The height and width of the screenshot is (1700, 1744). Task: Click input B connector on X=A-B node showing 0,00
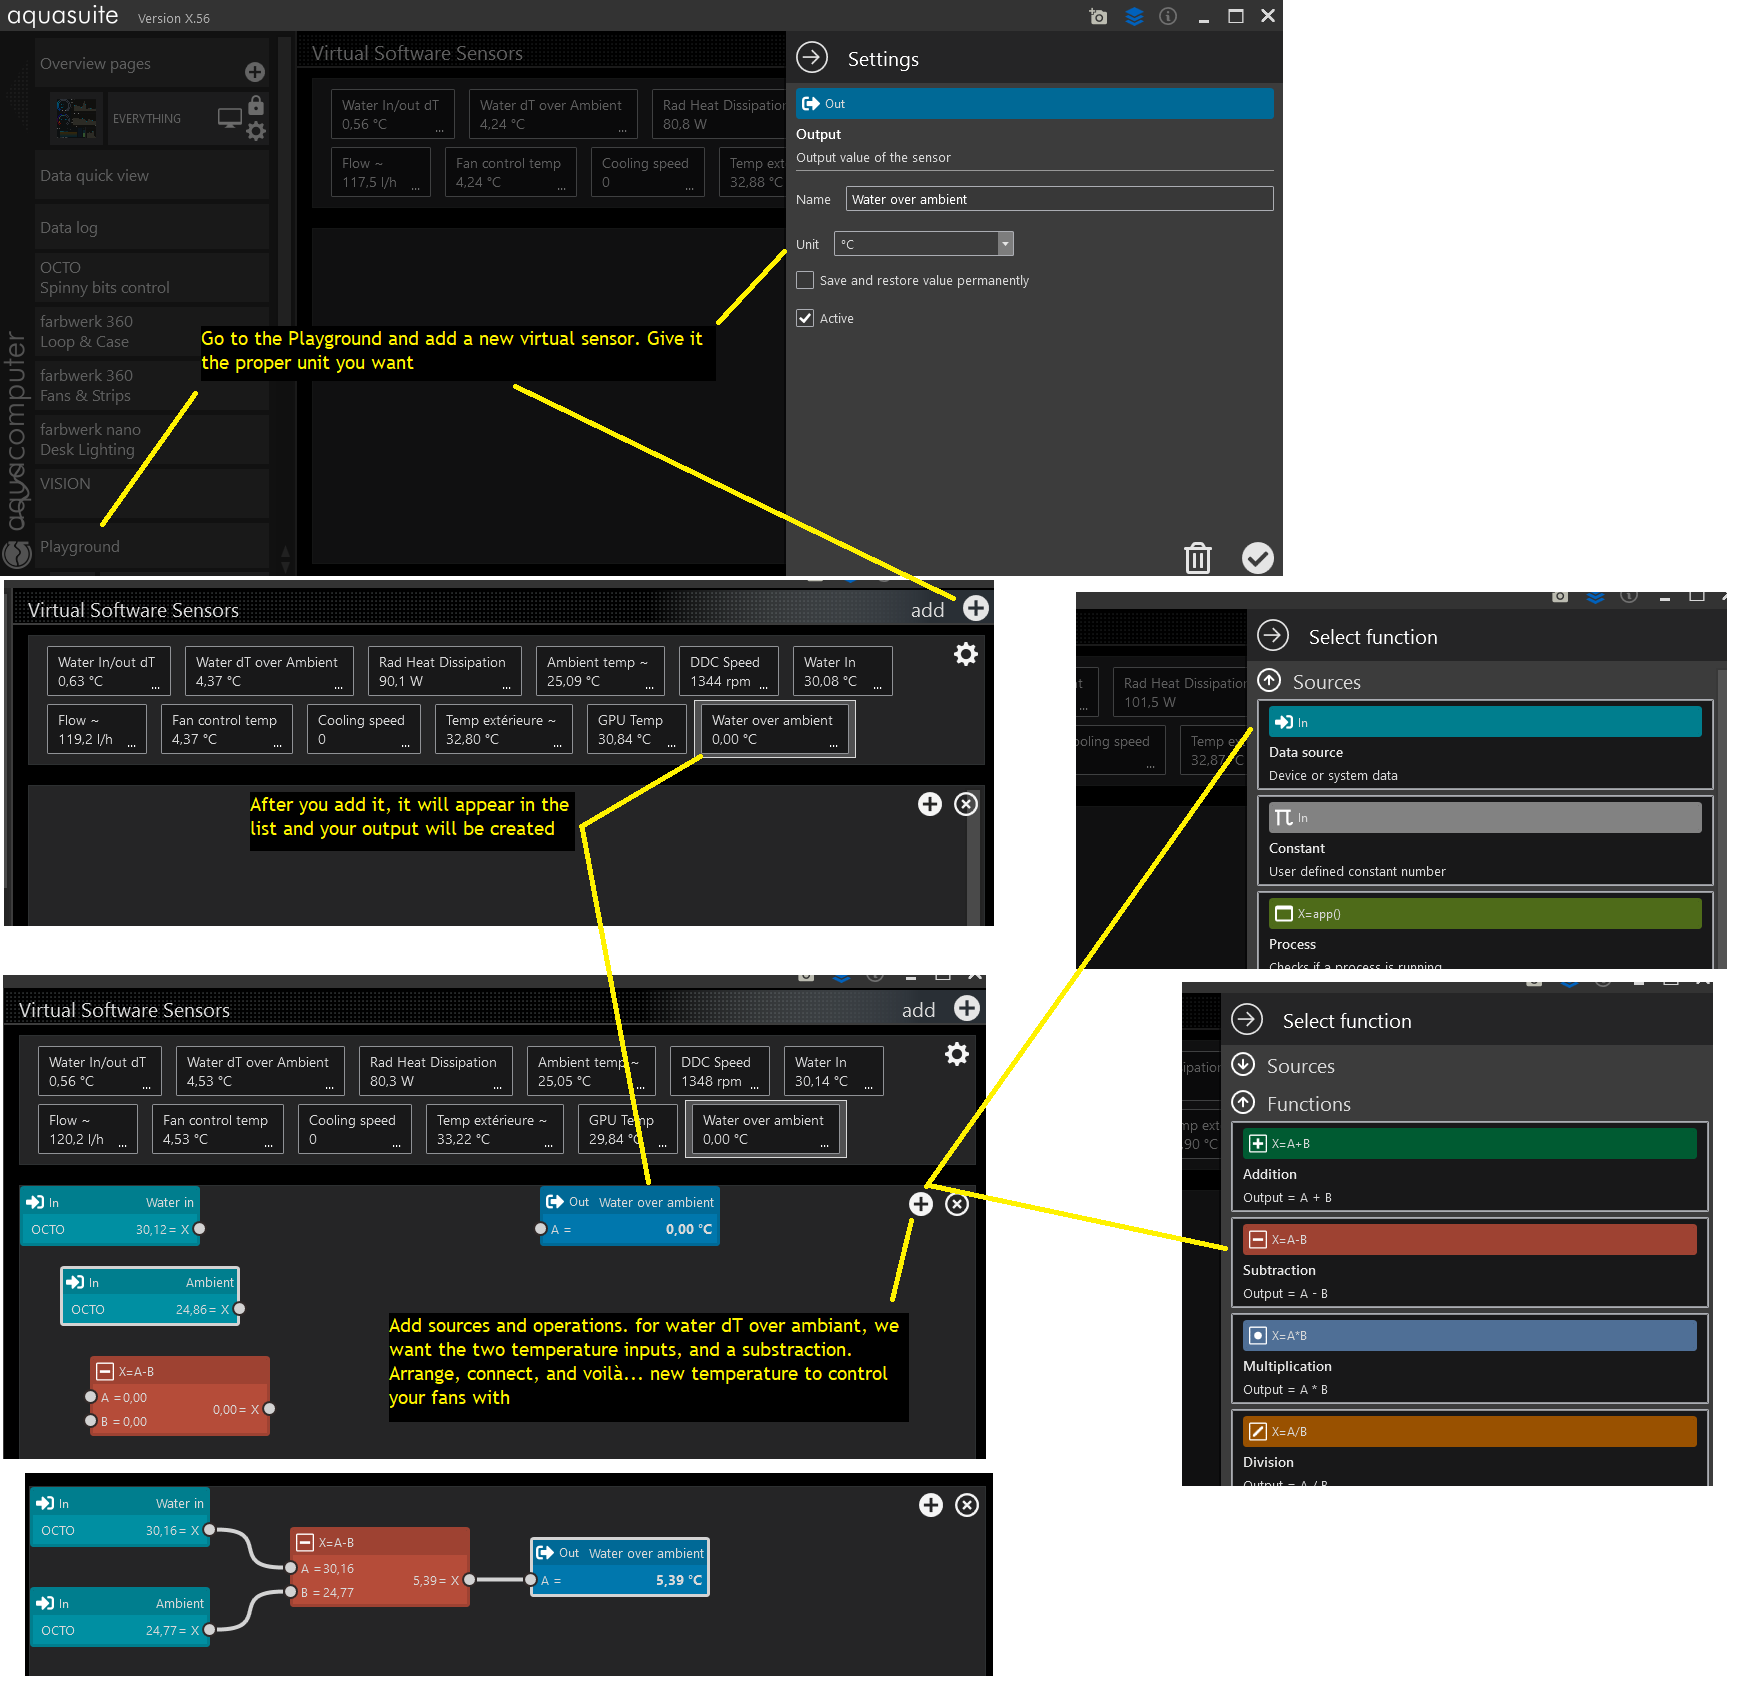point(91,1421)
